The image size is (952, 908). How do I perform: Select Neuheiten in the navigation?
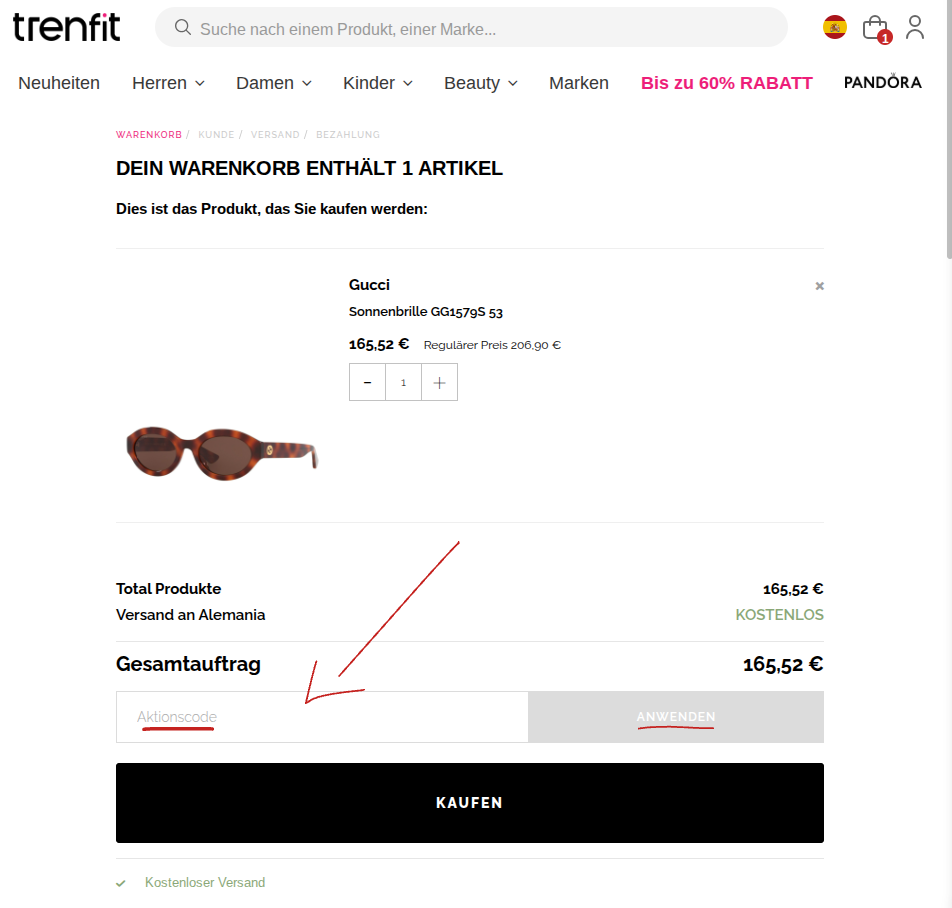59,83
